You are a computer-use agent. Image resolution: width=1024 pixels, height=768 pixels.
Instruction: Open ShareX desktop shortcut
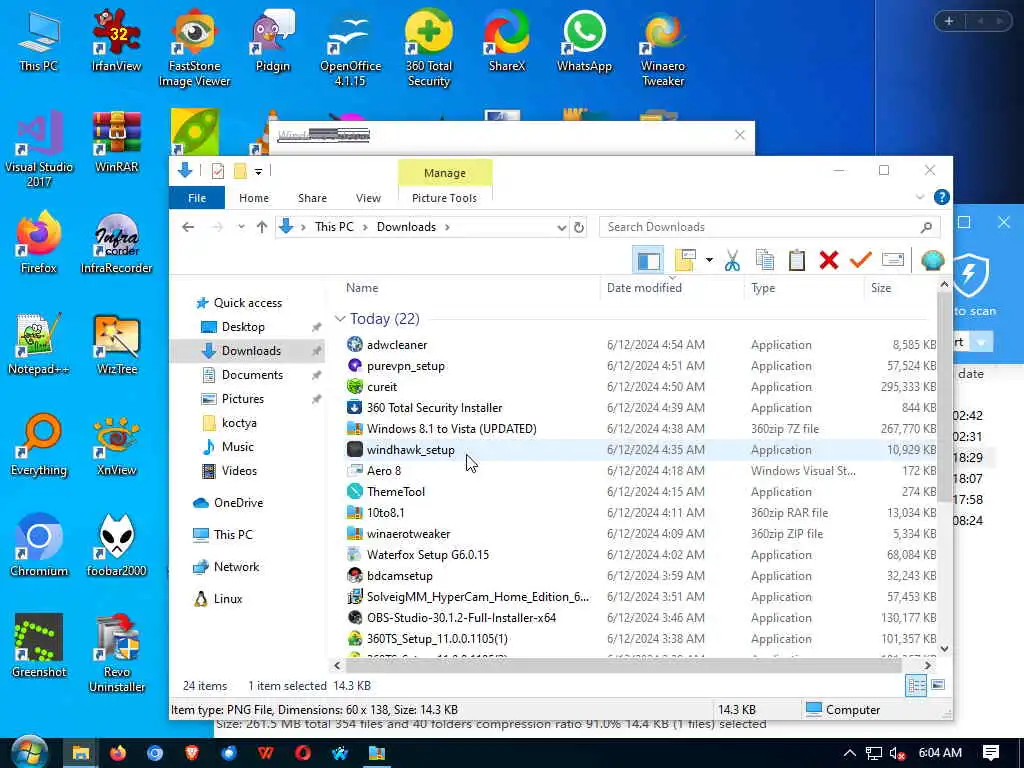point(506,41)
